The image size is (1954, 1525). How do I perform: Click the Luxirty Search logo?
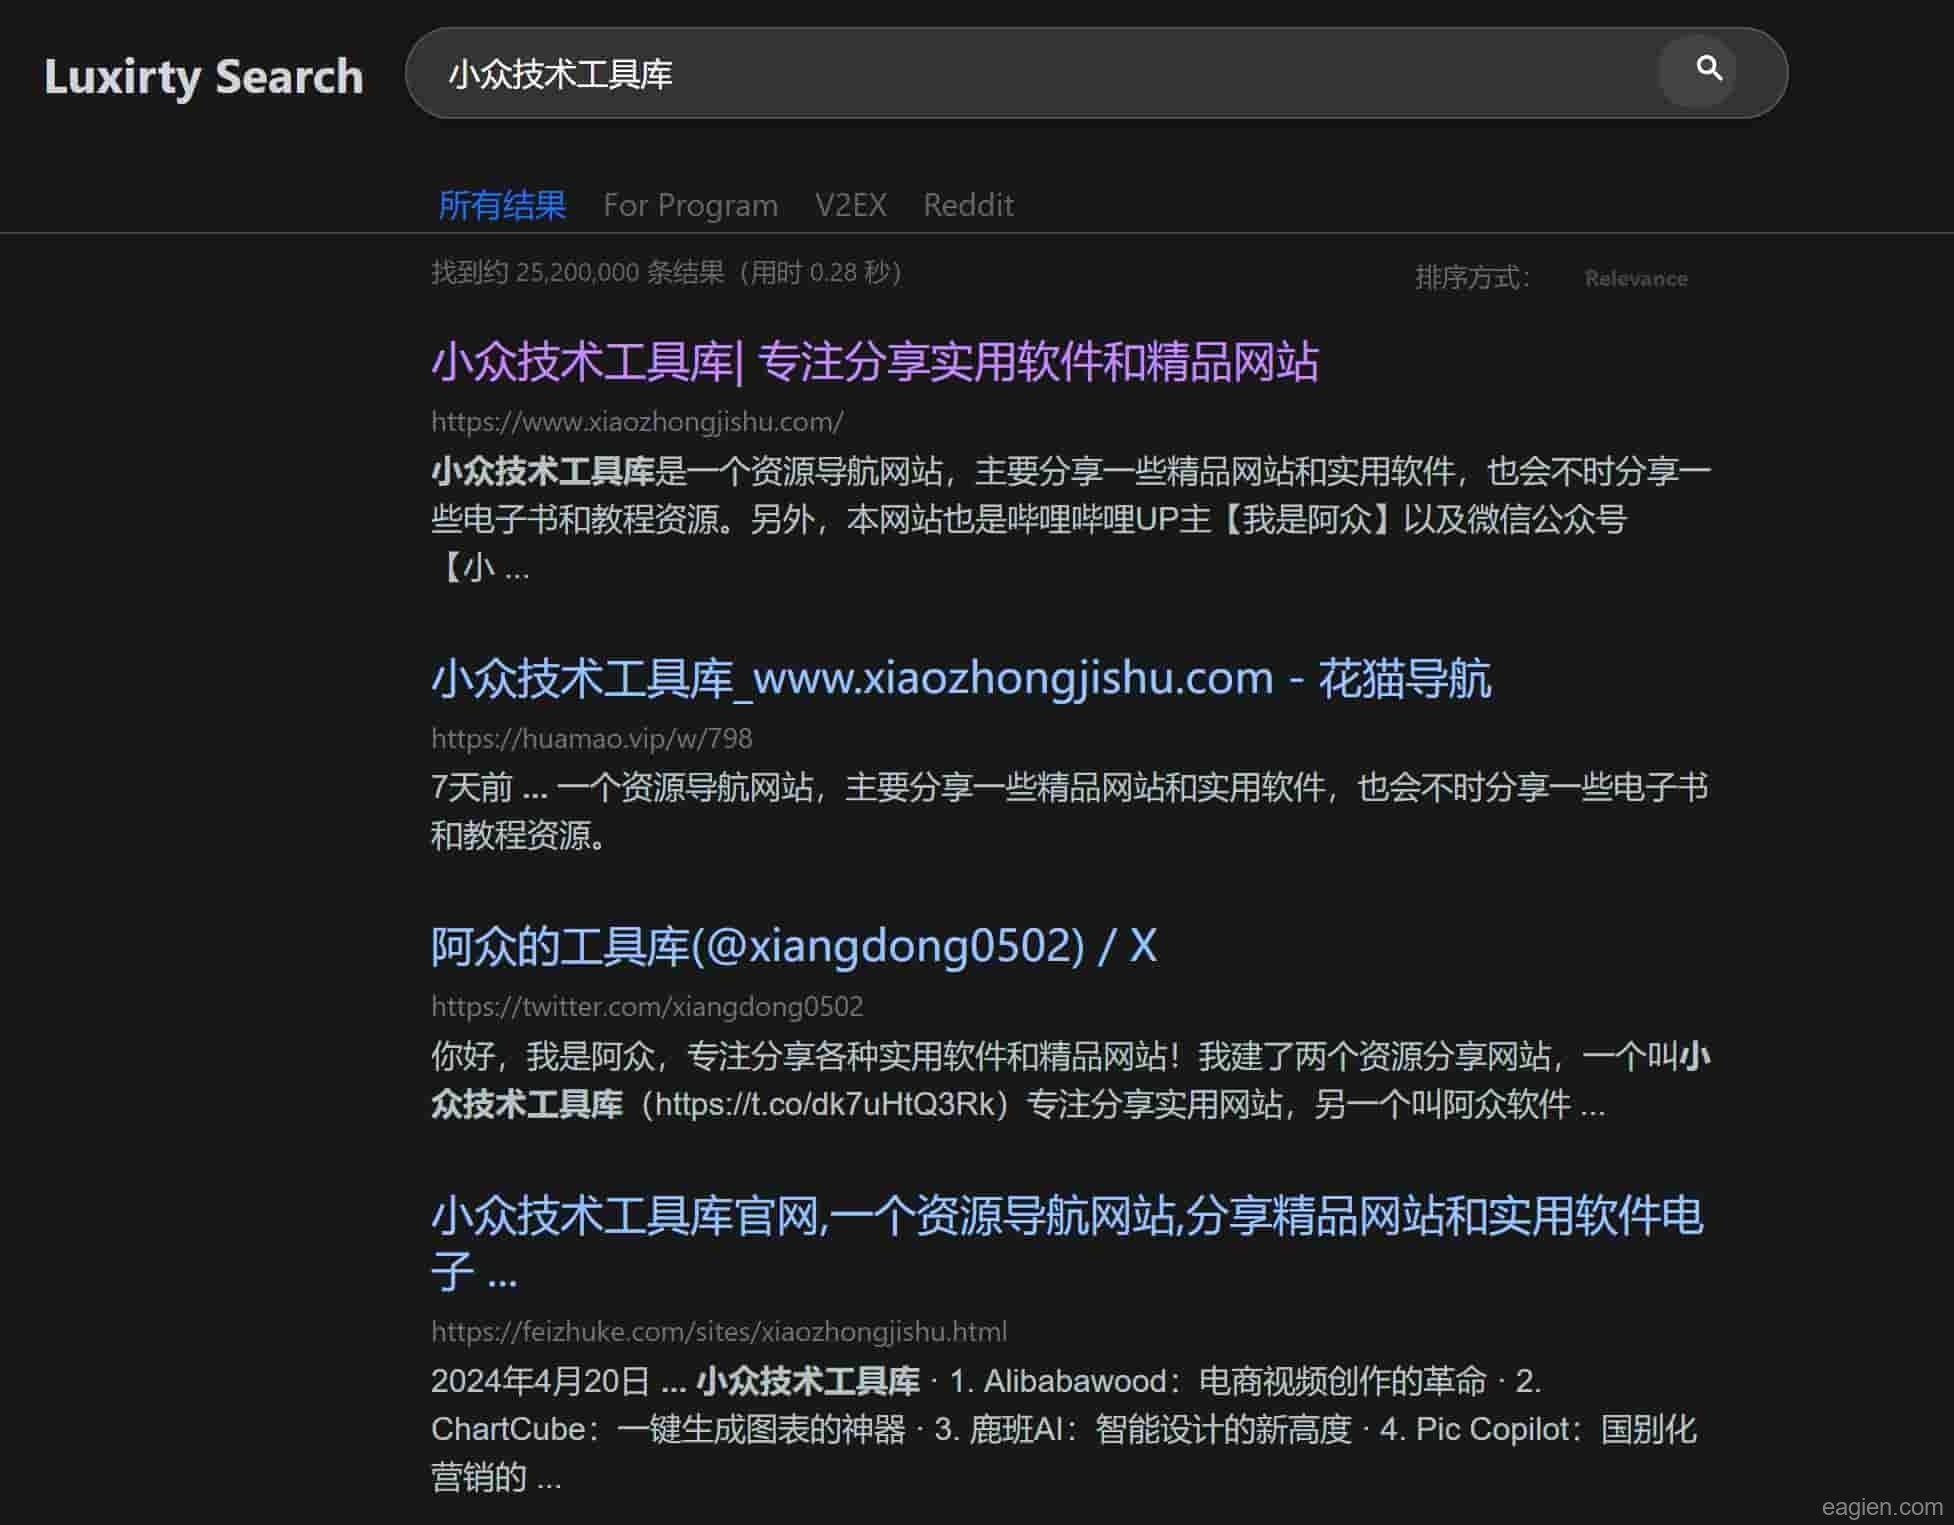203,77
